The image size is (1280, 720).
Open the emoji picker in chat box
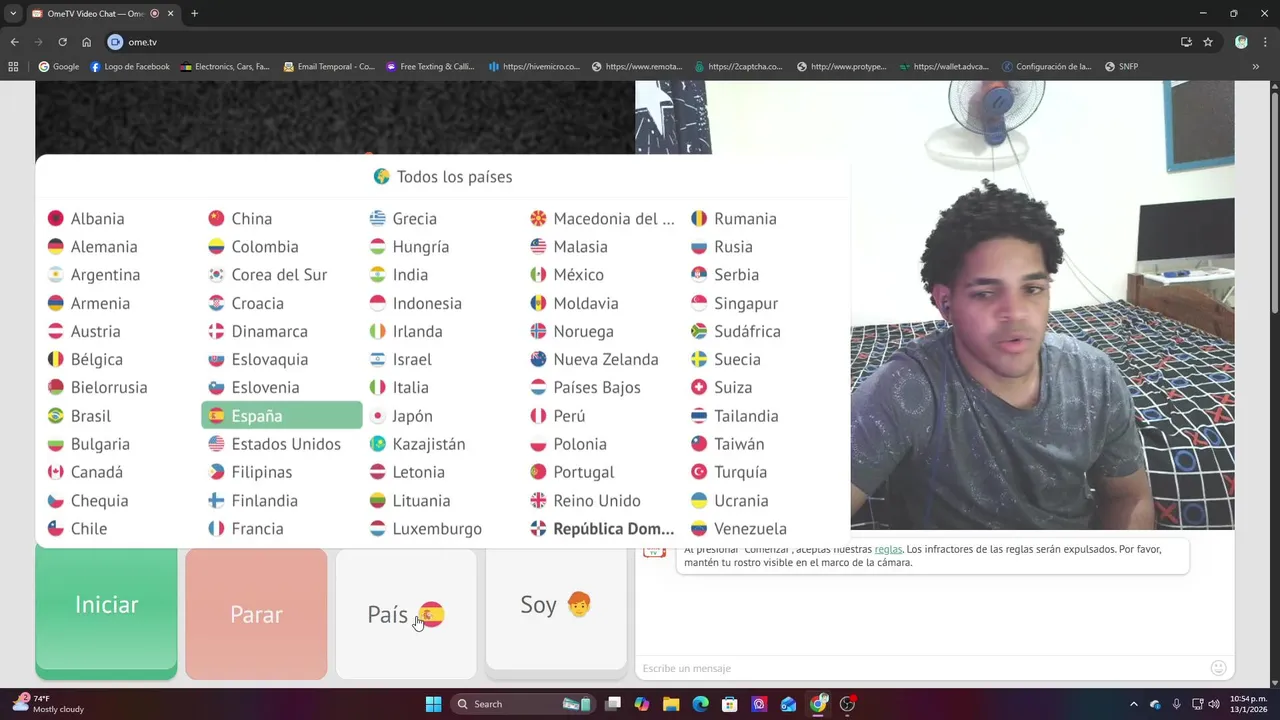coord(1218,668)
